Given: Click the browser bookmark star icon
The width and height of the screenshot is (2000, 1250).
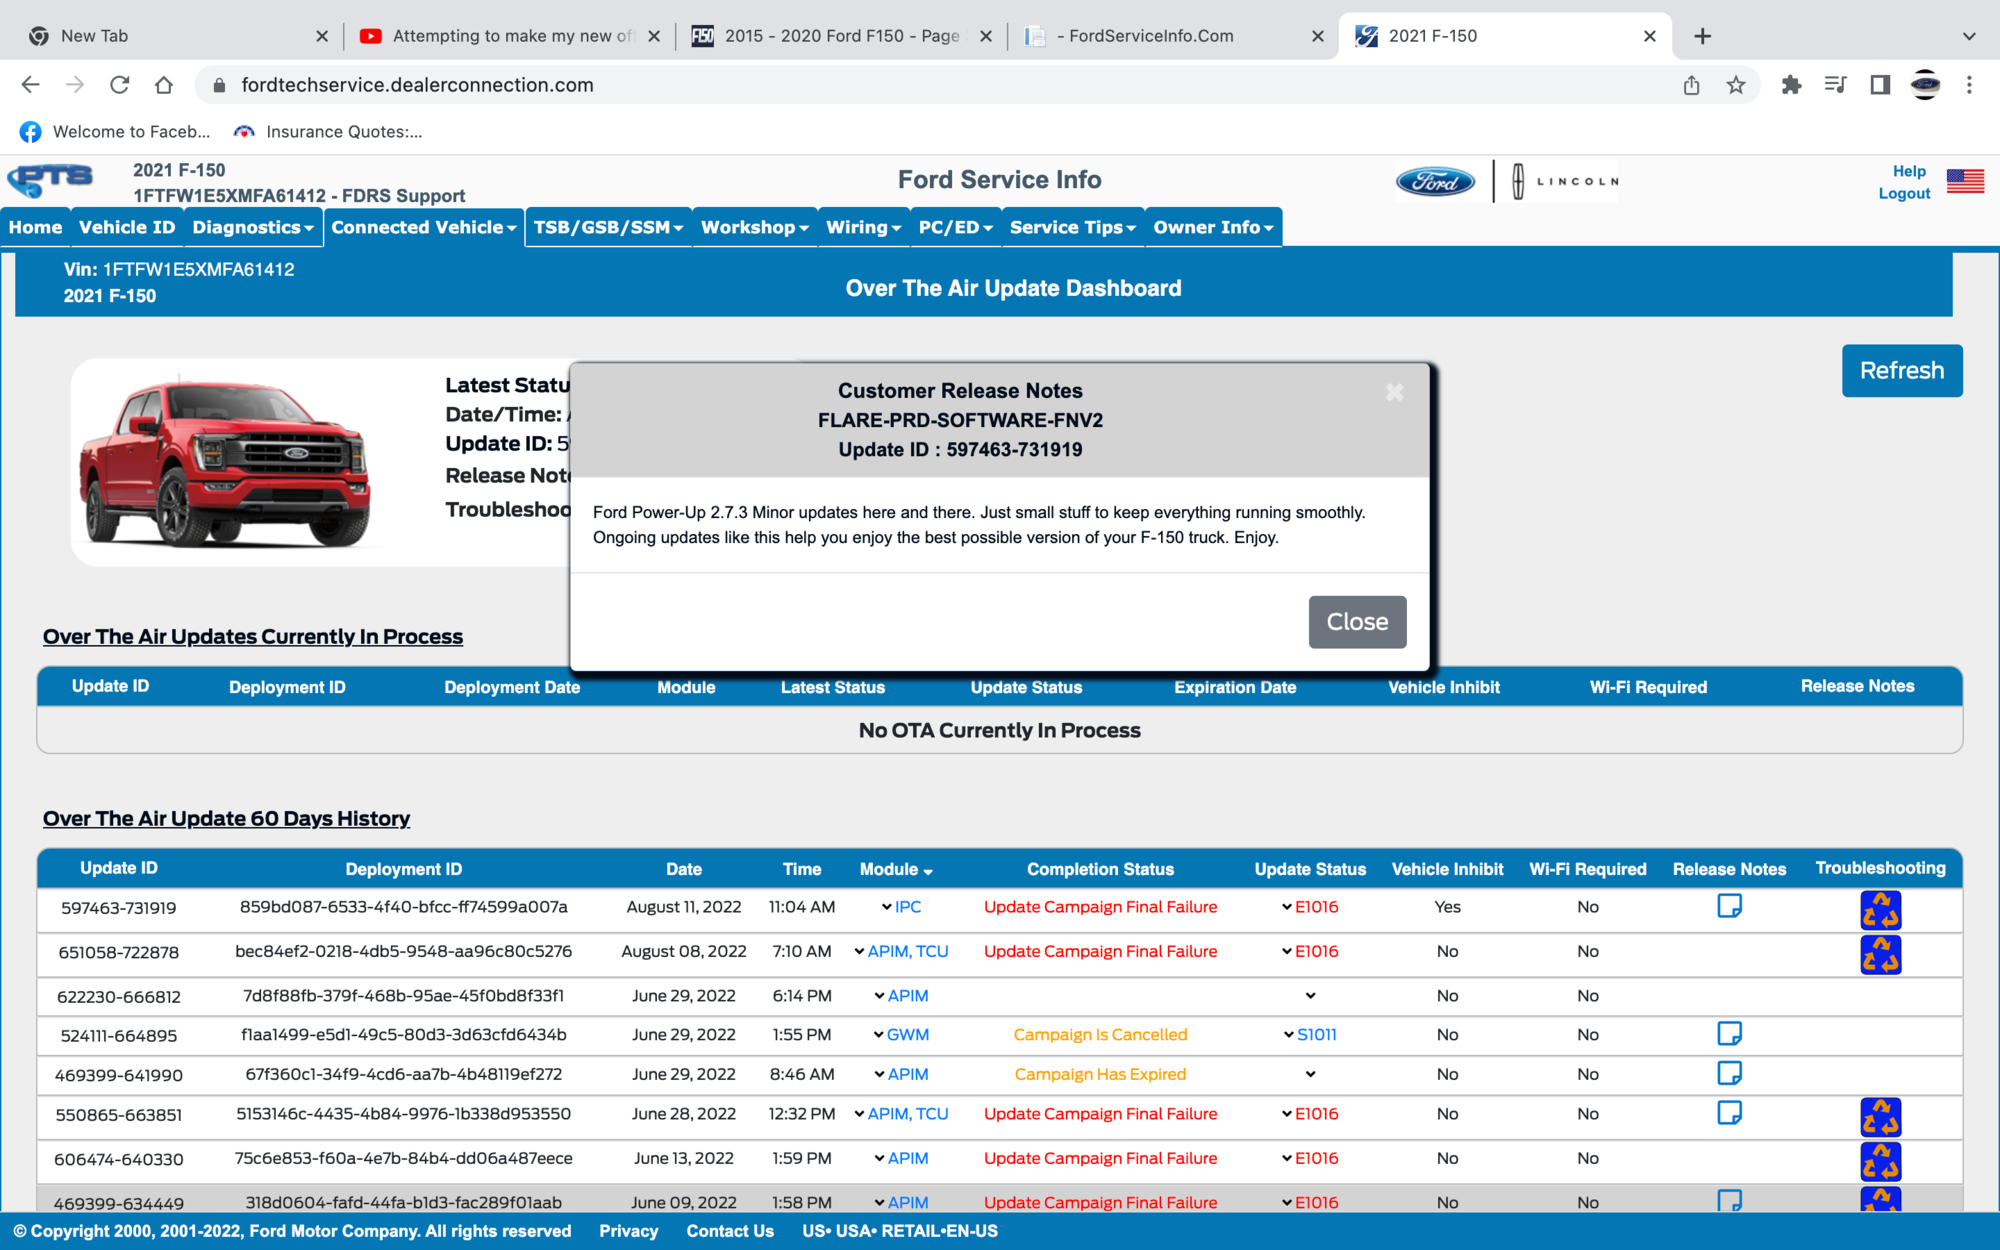Looking at the screenshot, I should point(1736,85).
